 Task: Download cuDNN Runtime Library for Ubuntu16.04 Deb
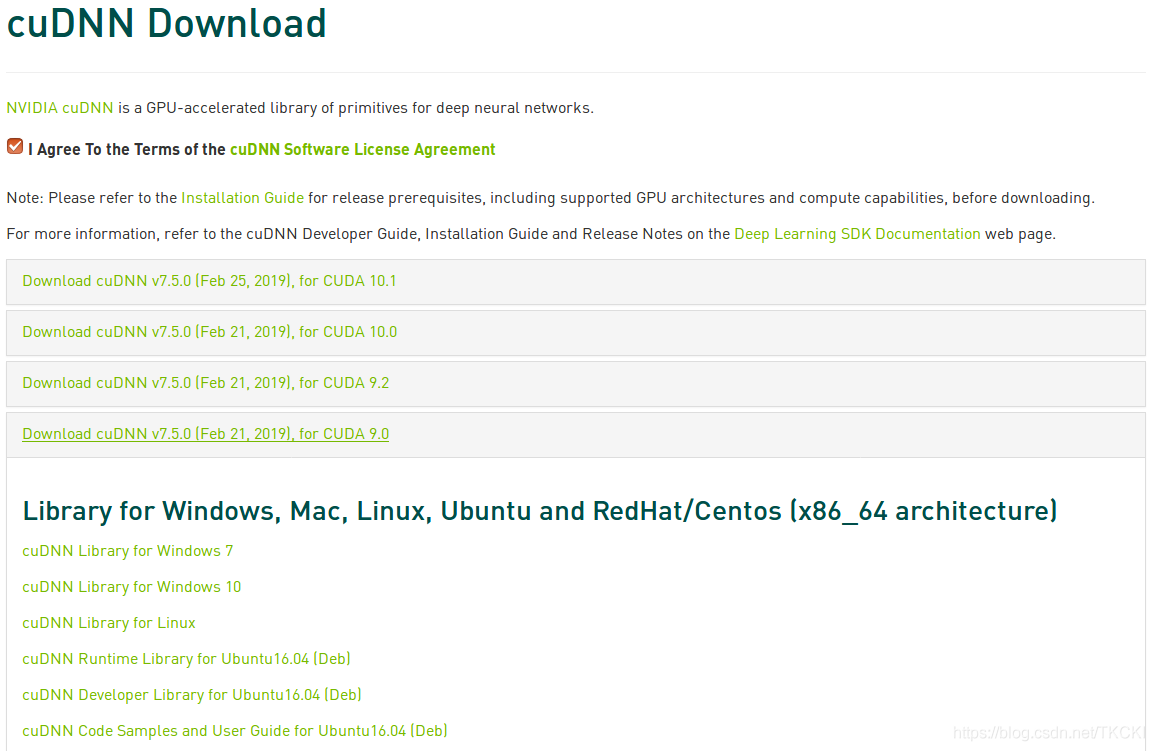coord(186,659)
